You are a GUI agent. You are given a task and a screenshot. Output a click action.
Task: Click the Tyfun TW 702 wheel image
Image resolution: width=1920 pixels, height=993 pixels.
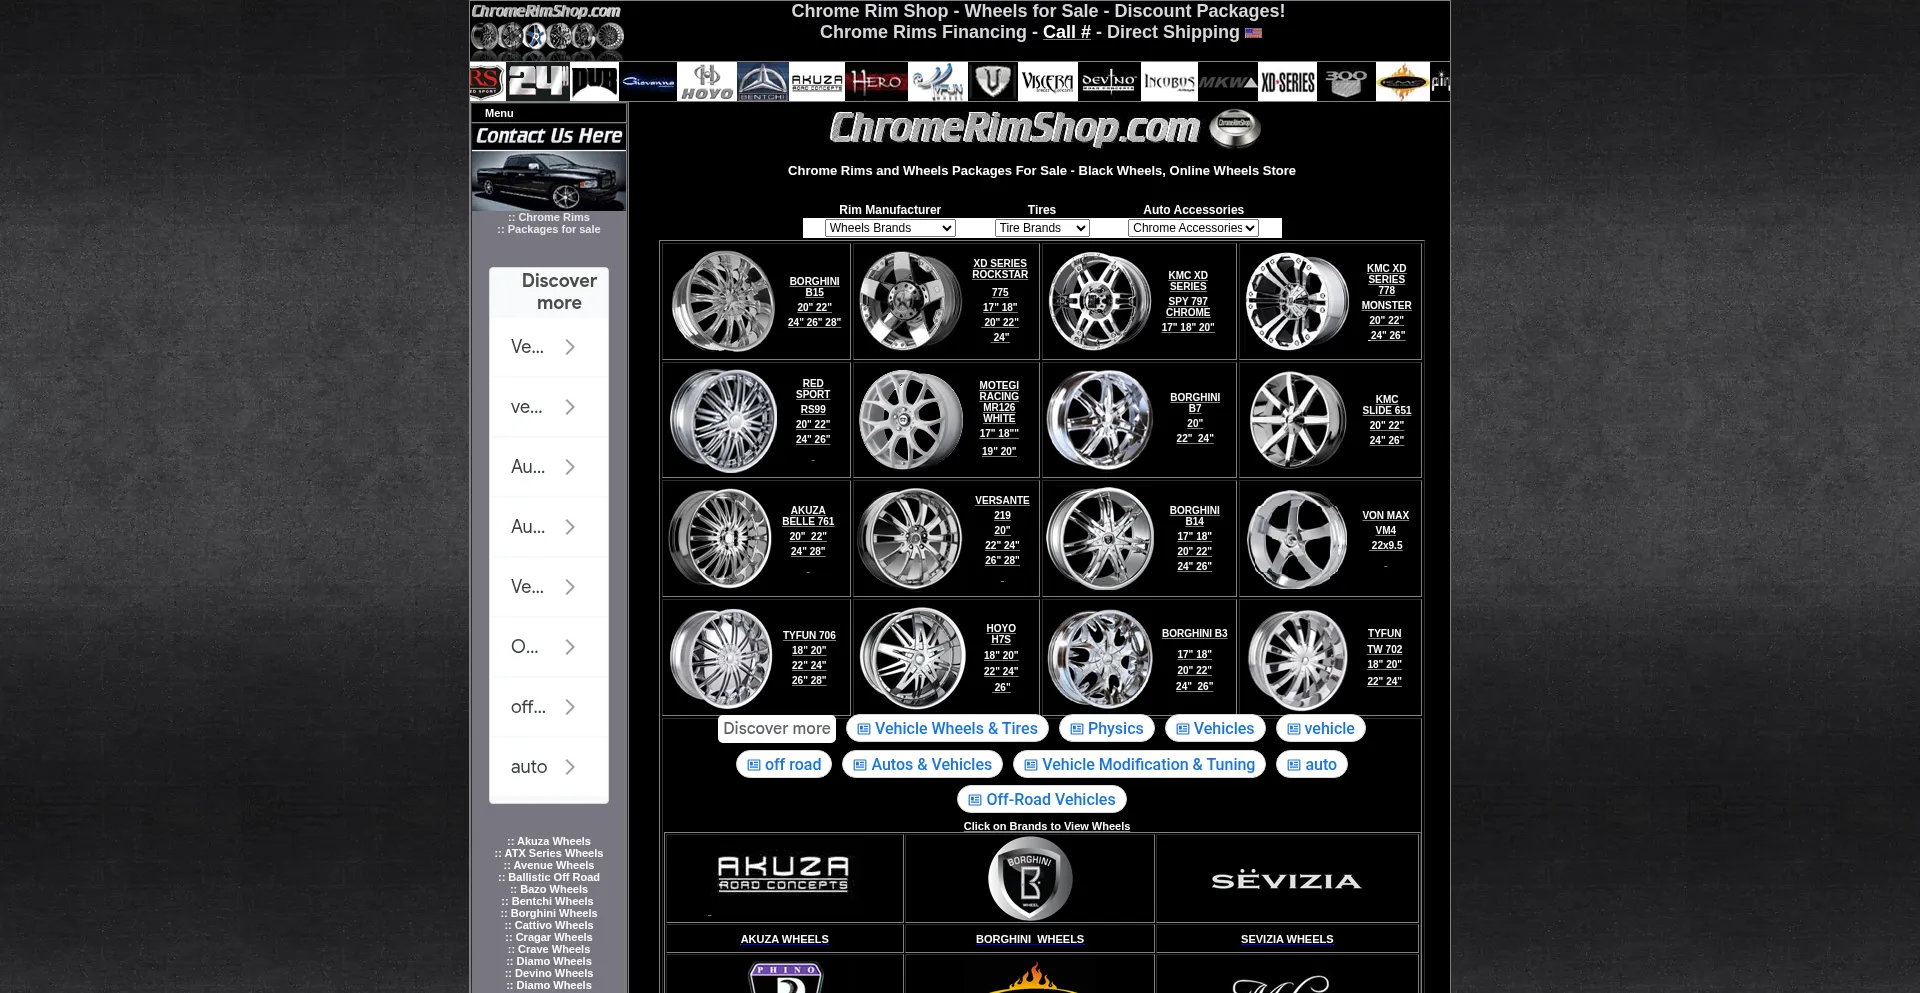click(1298, 659)
